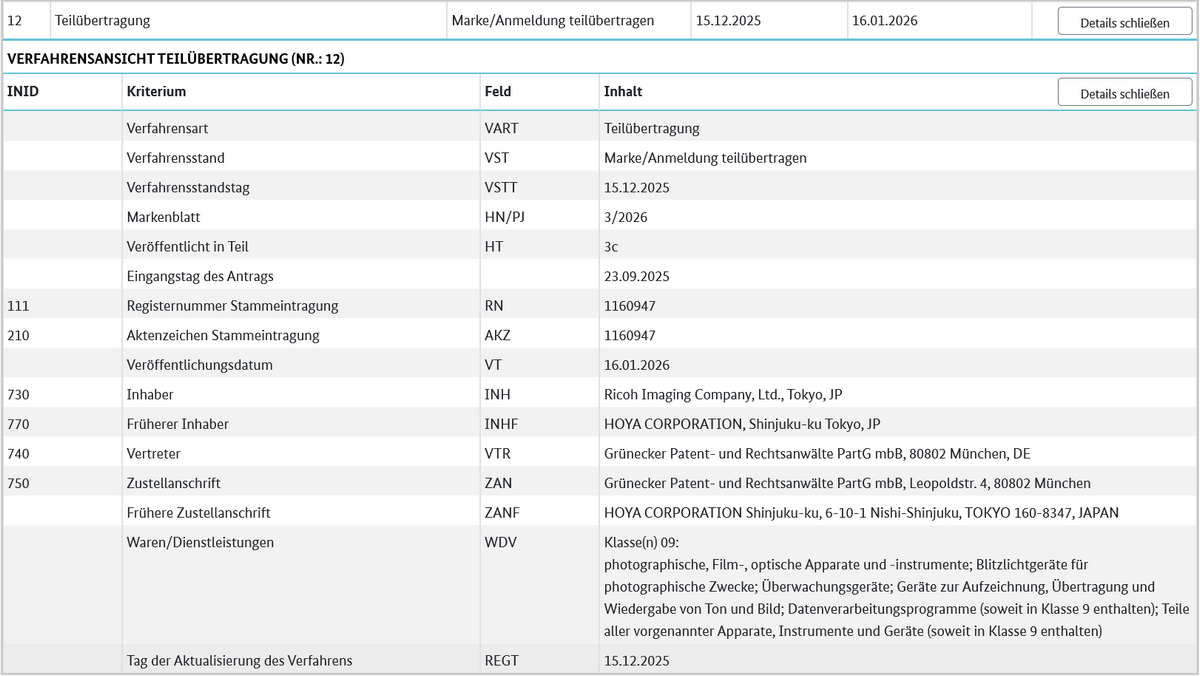Click the Verfahrensstand criterion label

[x=175, y=158]
